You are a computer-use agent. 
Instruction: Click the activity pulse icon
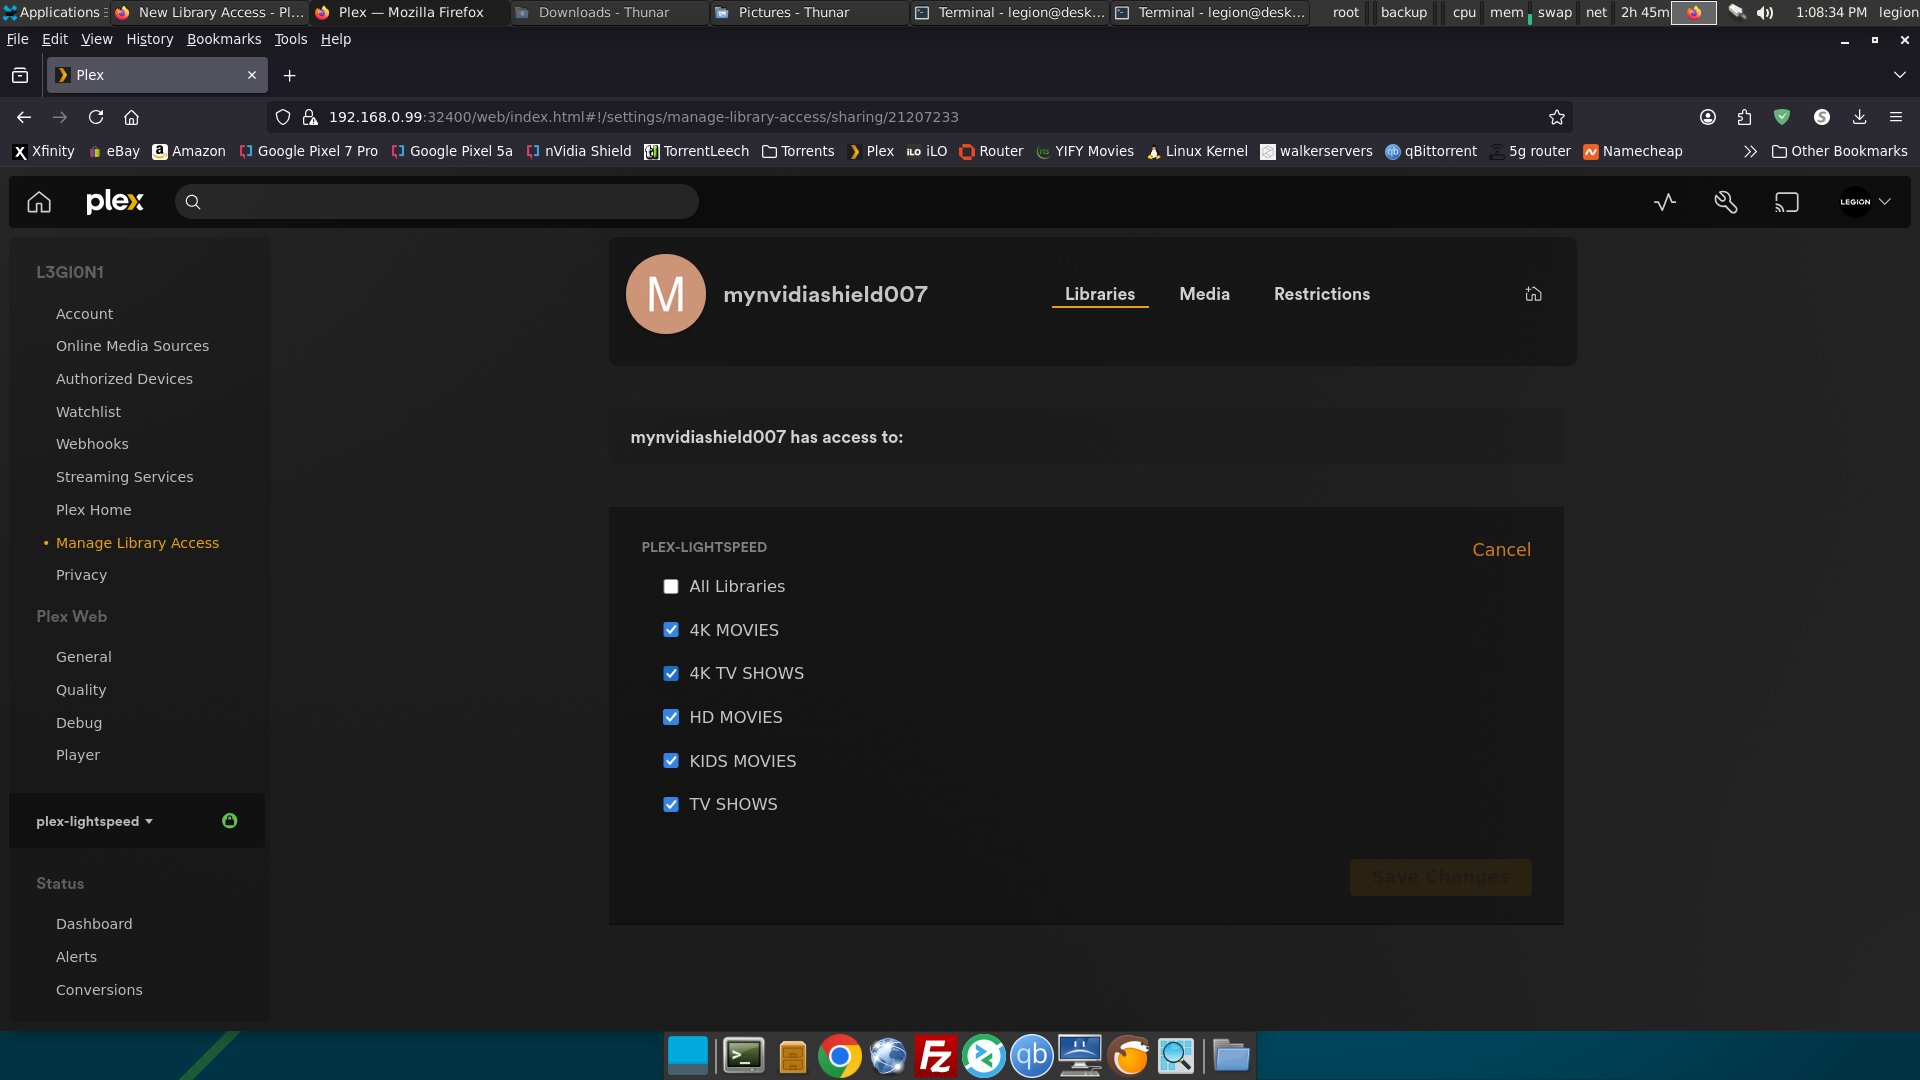point(1665,202)
